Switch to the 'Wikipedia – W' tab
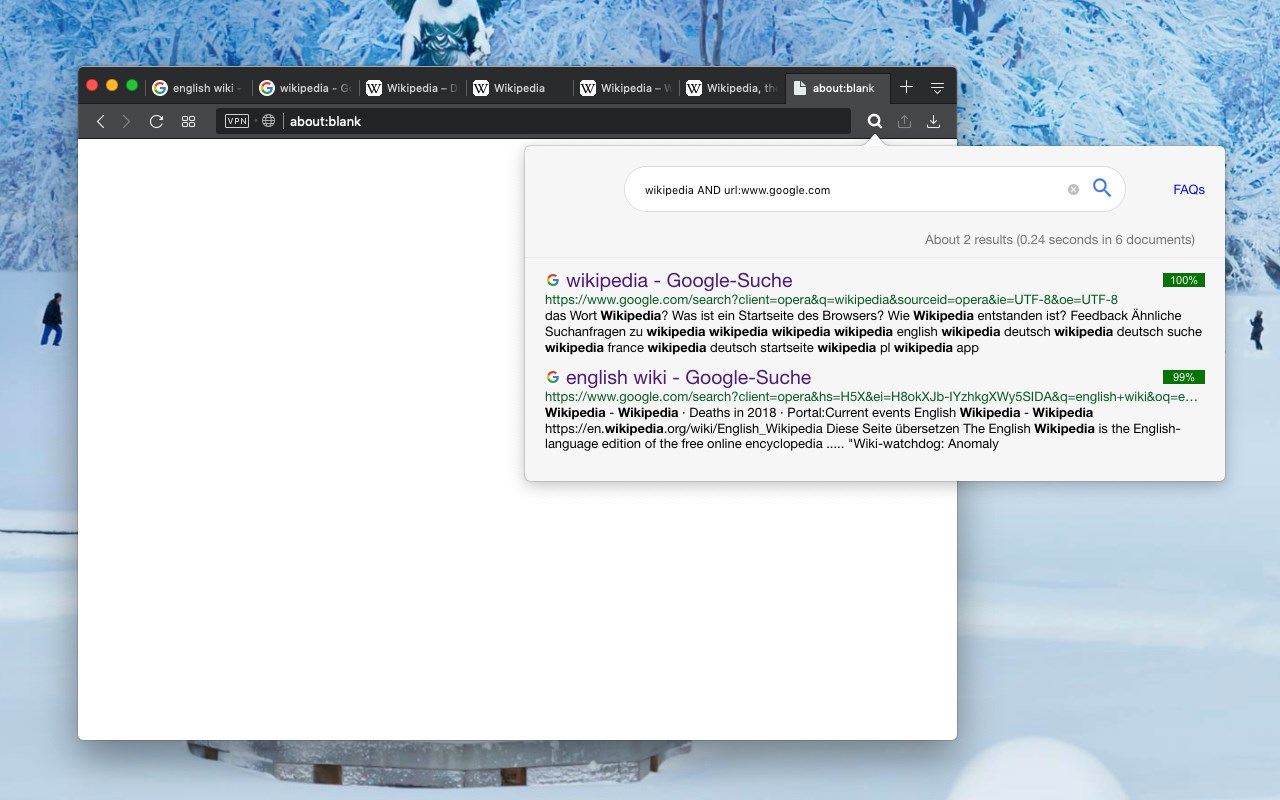 (x=626, y=88)
